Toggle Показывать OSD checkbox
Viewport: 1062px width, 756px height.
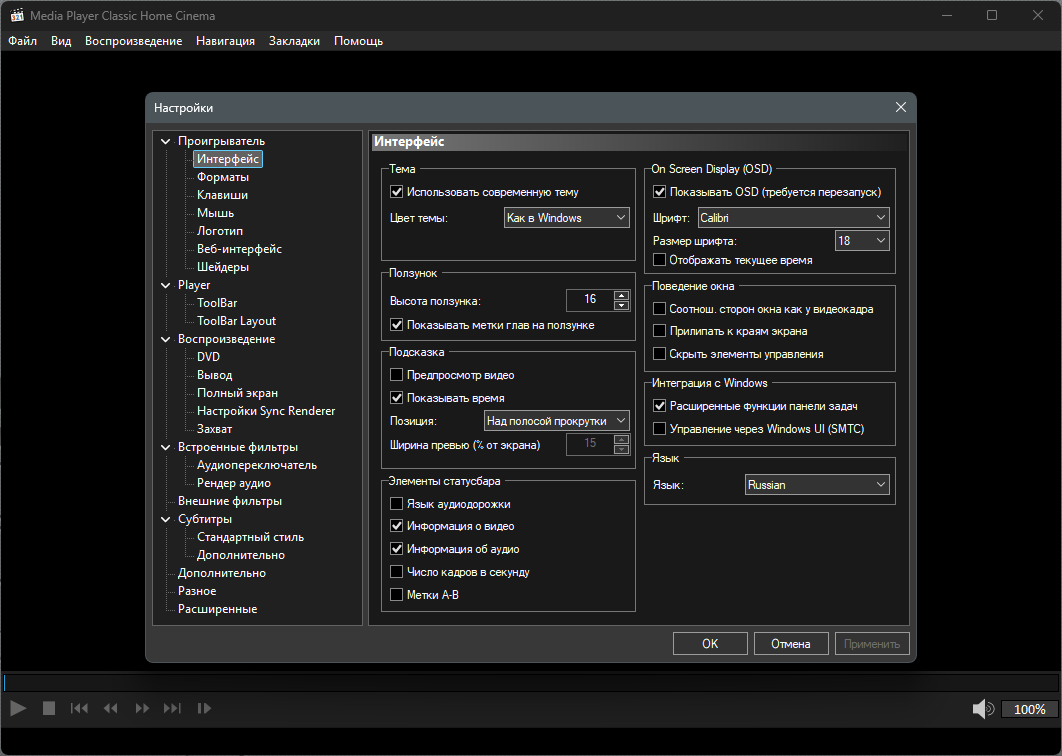[x=659, y=192]
